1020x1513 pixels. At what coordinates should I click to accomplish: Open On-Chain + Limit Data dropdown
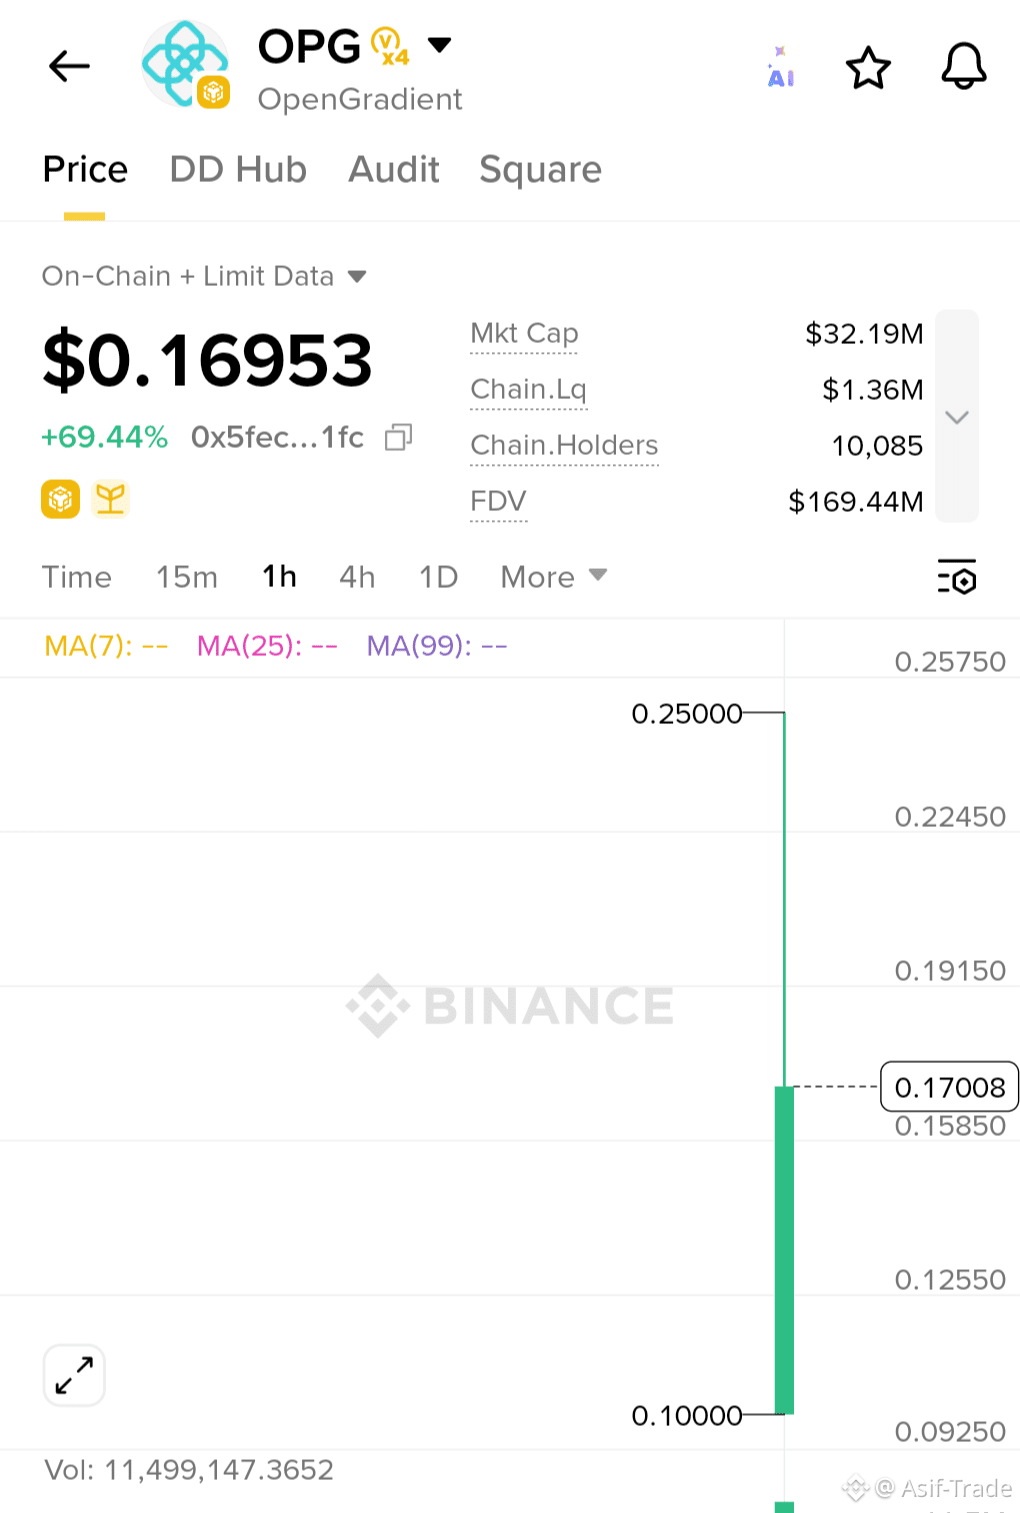[x=204, y=276]
